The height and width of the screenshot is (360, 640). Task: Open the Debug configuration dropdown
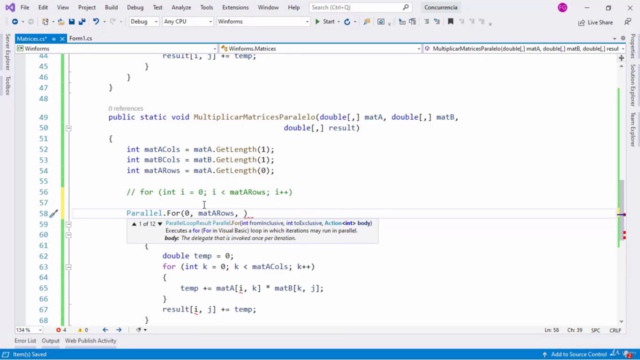[x=144, y=22]
